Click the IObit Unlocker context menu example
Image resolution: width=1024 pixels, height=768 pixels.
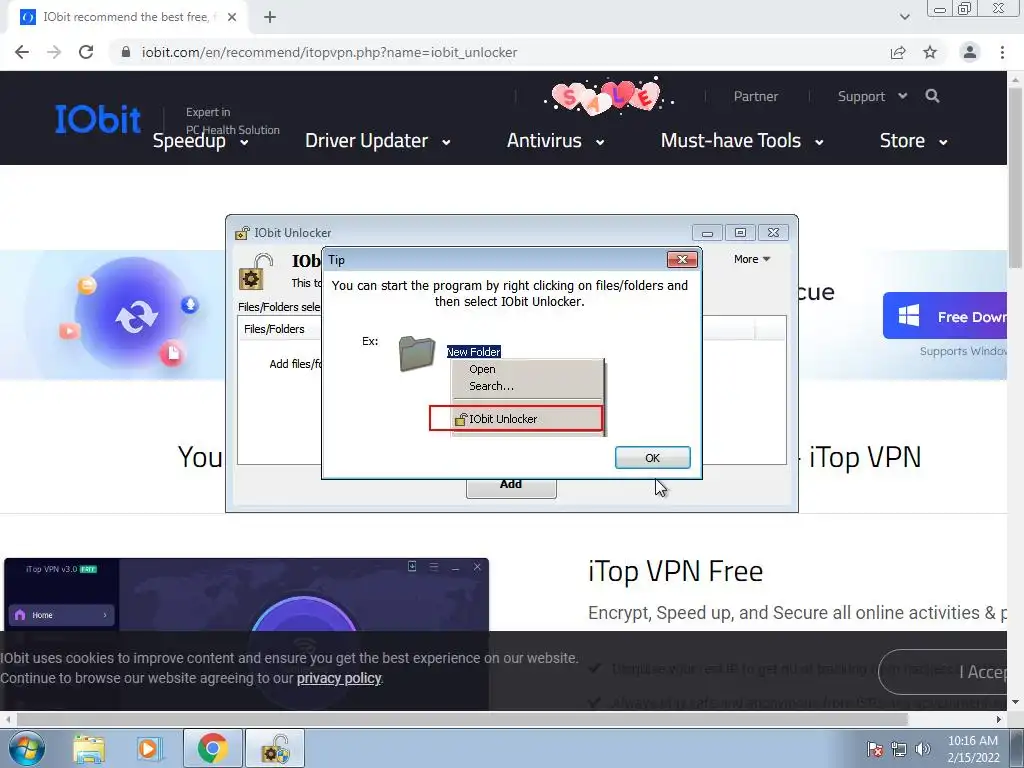[x=516, y=419]
